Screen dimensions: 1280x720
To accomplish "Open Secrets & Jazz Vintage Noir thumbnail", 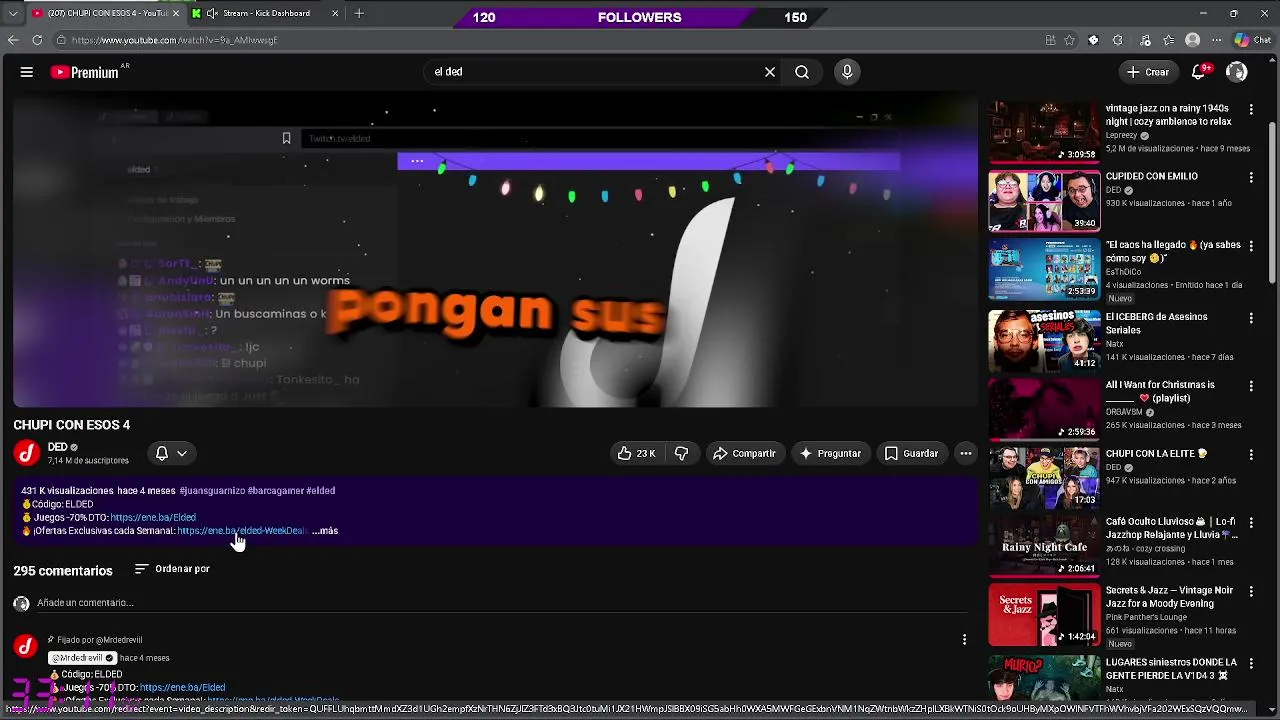I will tap(1044, 615).
